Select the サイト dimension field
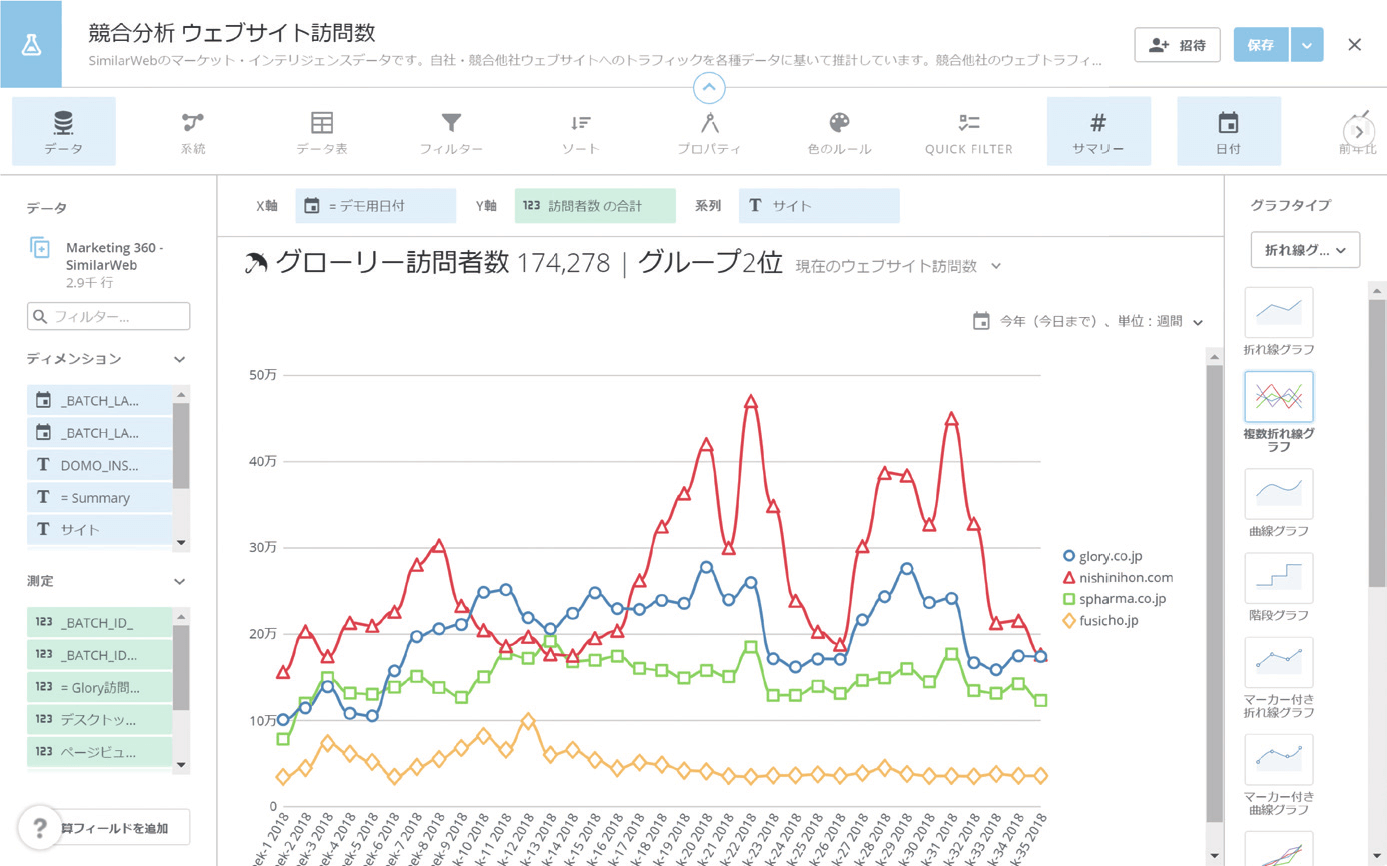The width and height of the screenshot is (1387, 866). 100,529
